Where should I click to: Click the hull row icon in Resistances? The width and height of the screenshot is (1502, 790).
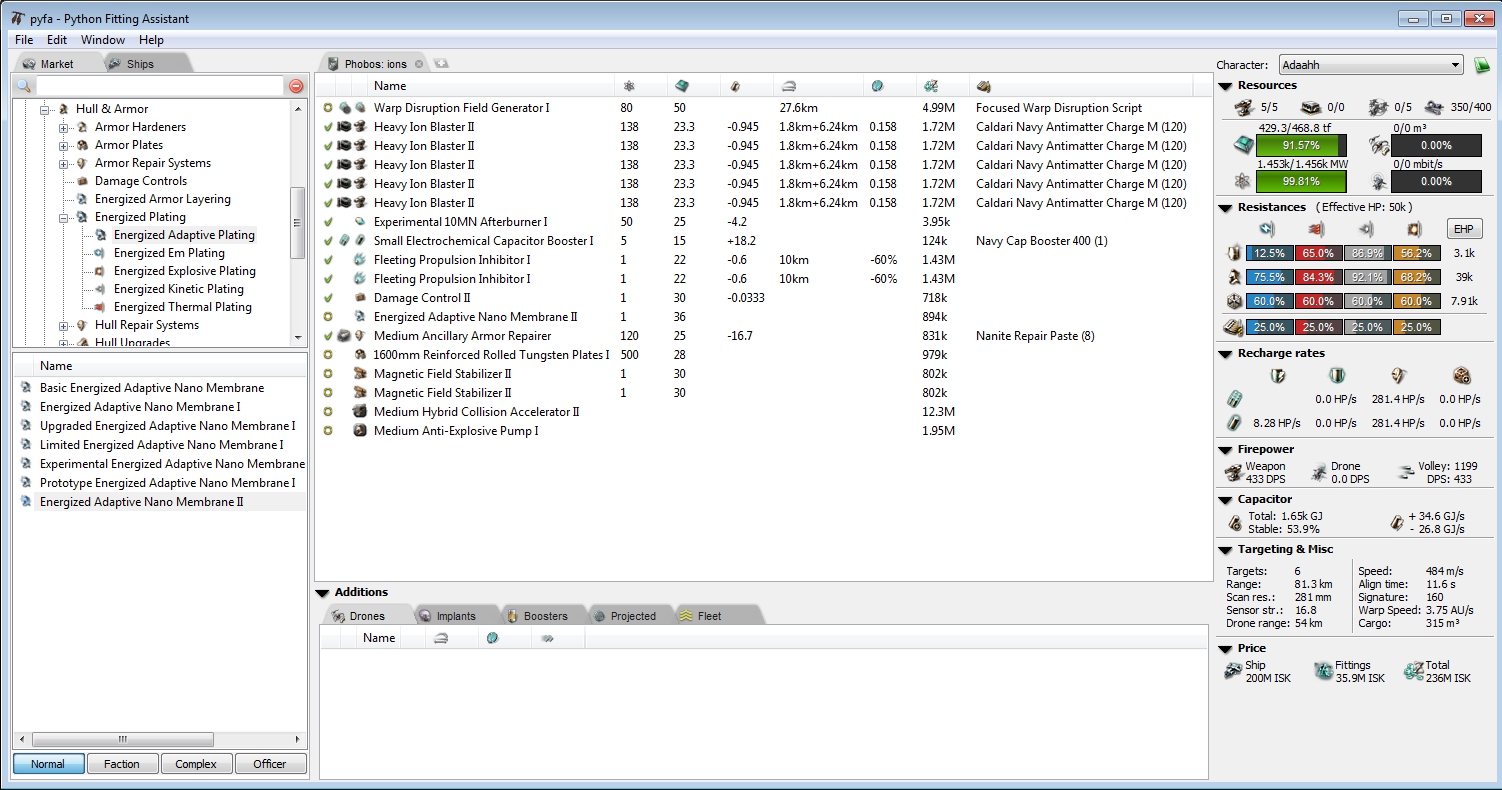click(1234, 302)
